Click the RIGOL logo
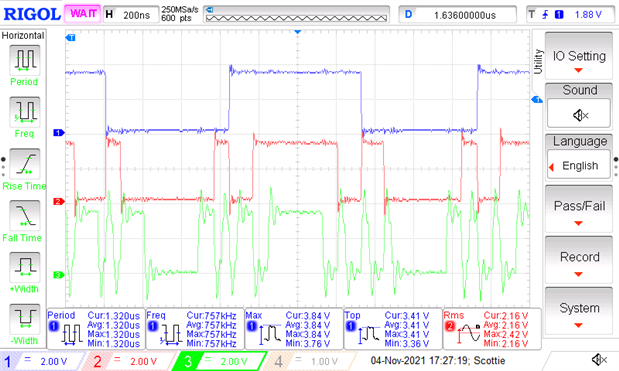This screenshot has height=371, width=619. 32,14
